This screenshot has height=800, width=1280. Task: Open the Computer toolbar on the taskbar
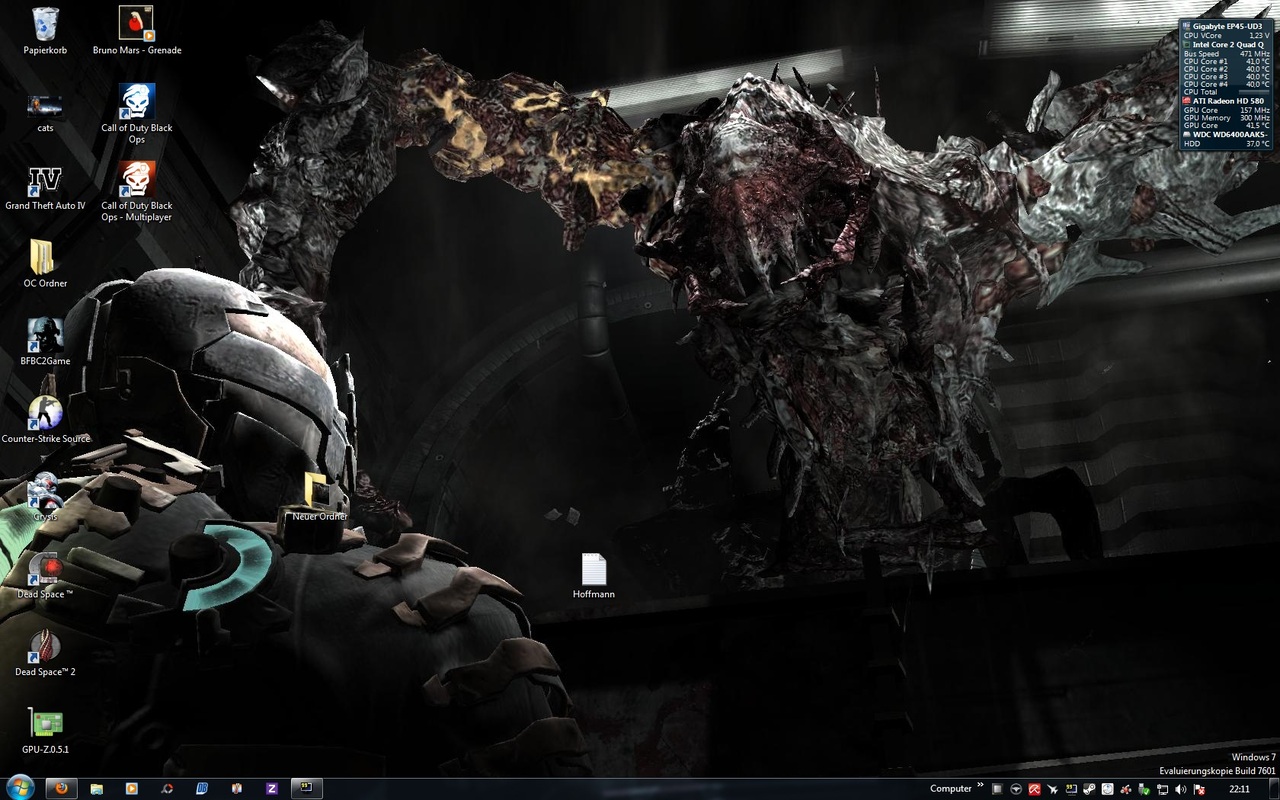pos(951,788)
